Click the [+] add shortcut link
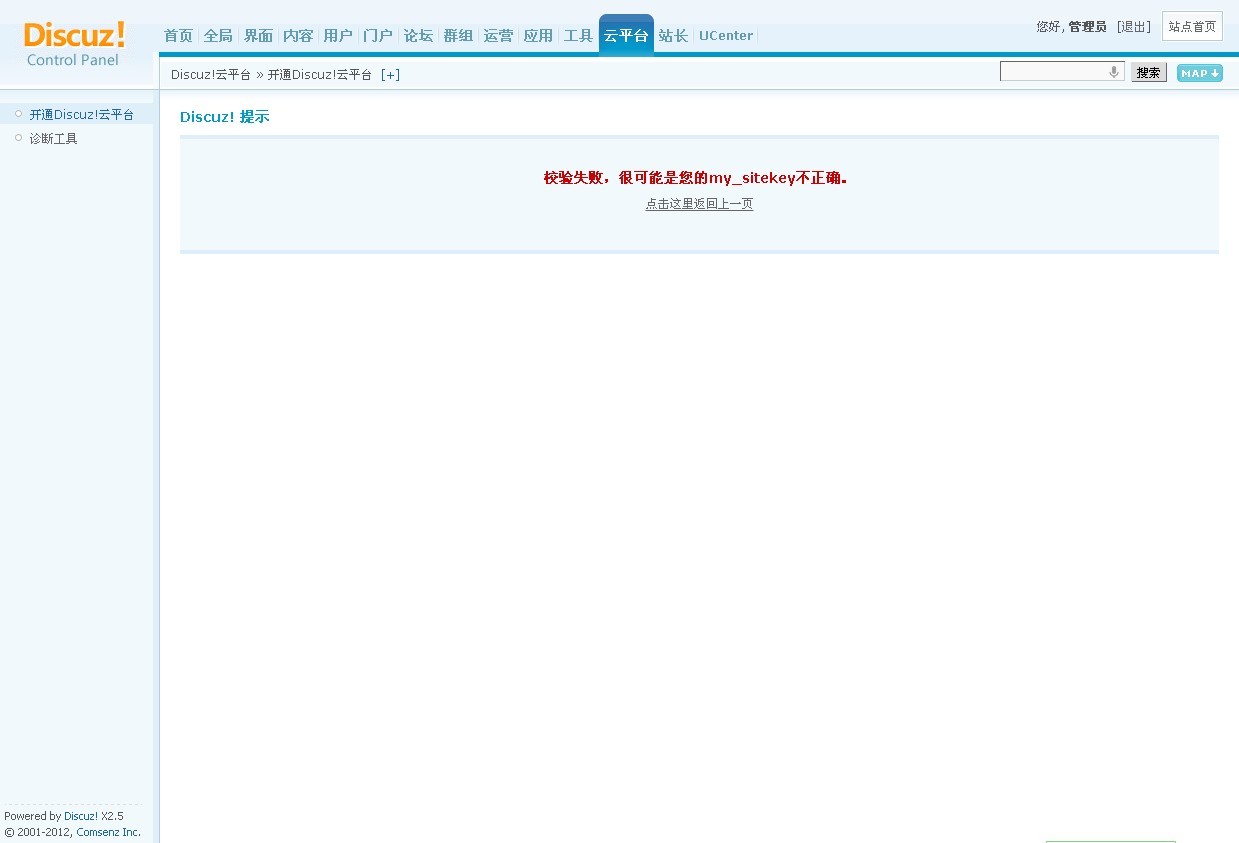The width and height of the screenshot is (1239, 843). point(390,75)
